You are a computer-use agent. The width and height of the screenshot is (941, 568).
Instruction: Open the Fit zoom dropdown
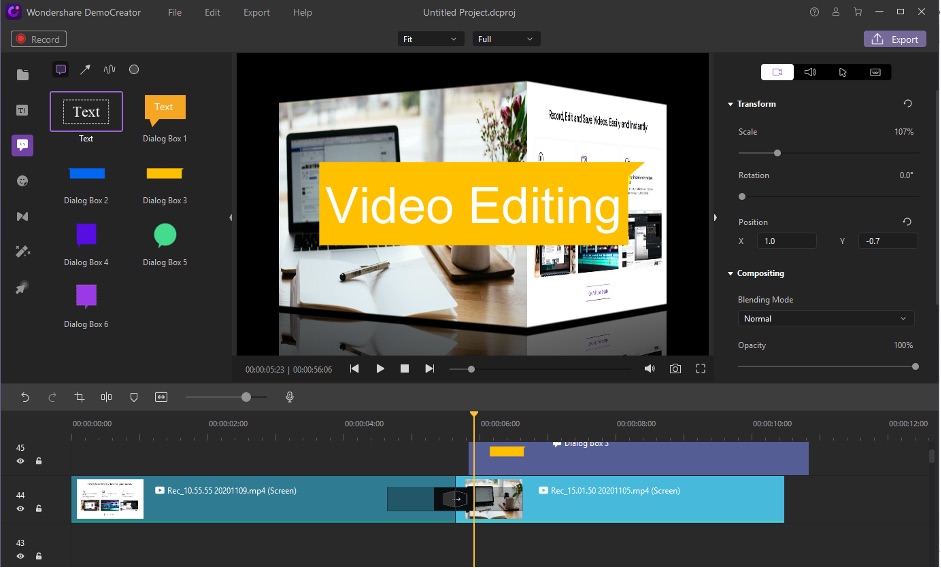click(431, 39)
